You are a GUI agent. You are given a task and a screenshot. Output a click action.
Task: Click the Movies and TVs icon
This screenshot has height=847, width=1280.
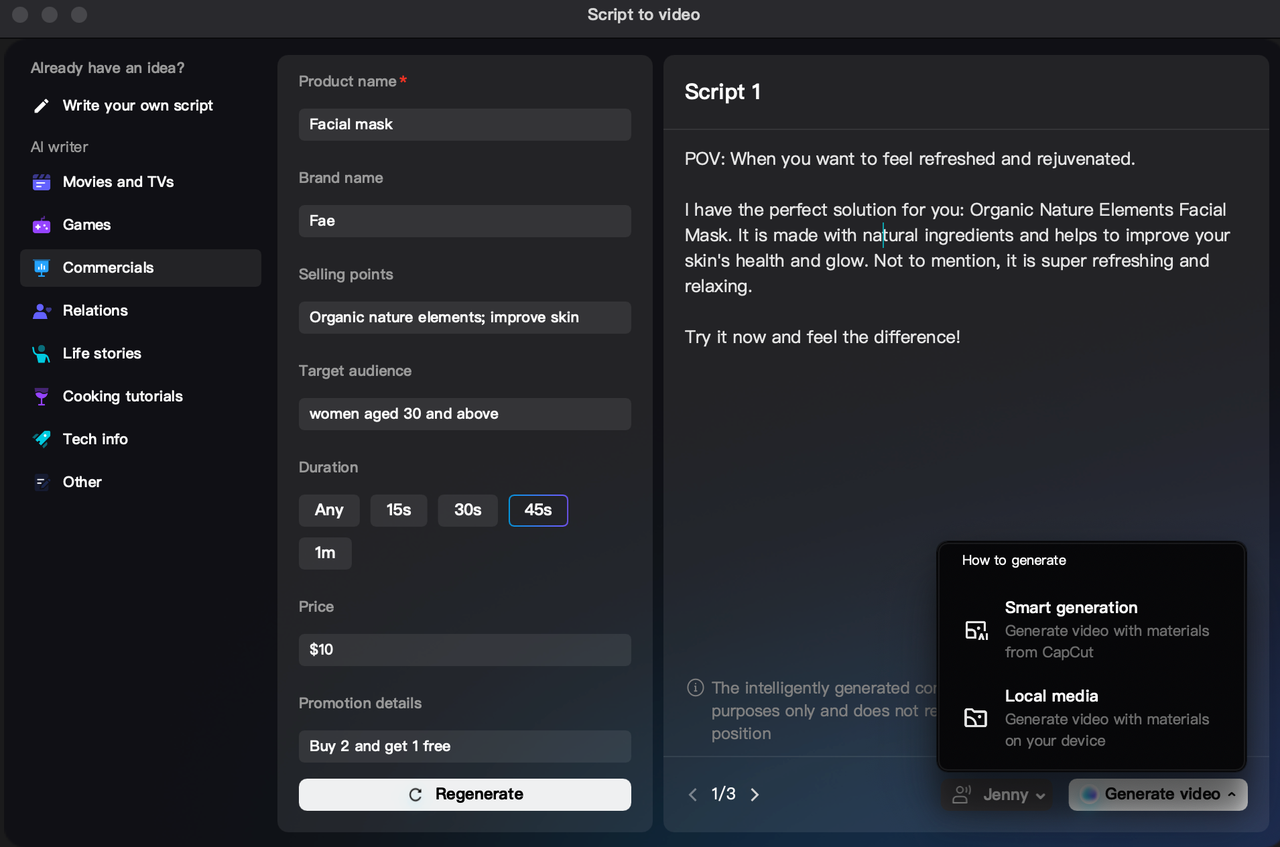click(x=41, y=182)
